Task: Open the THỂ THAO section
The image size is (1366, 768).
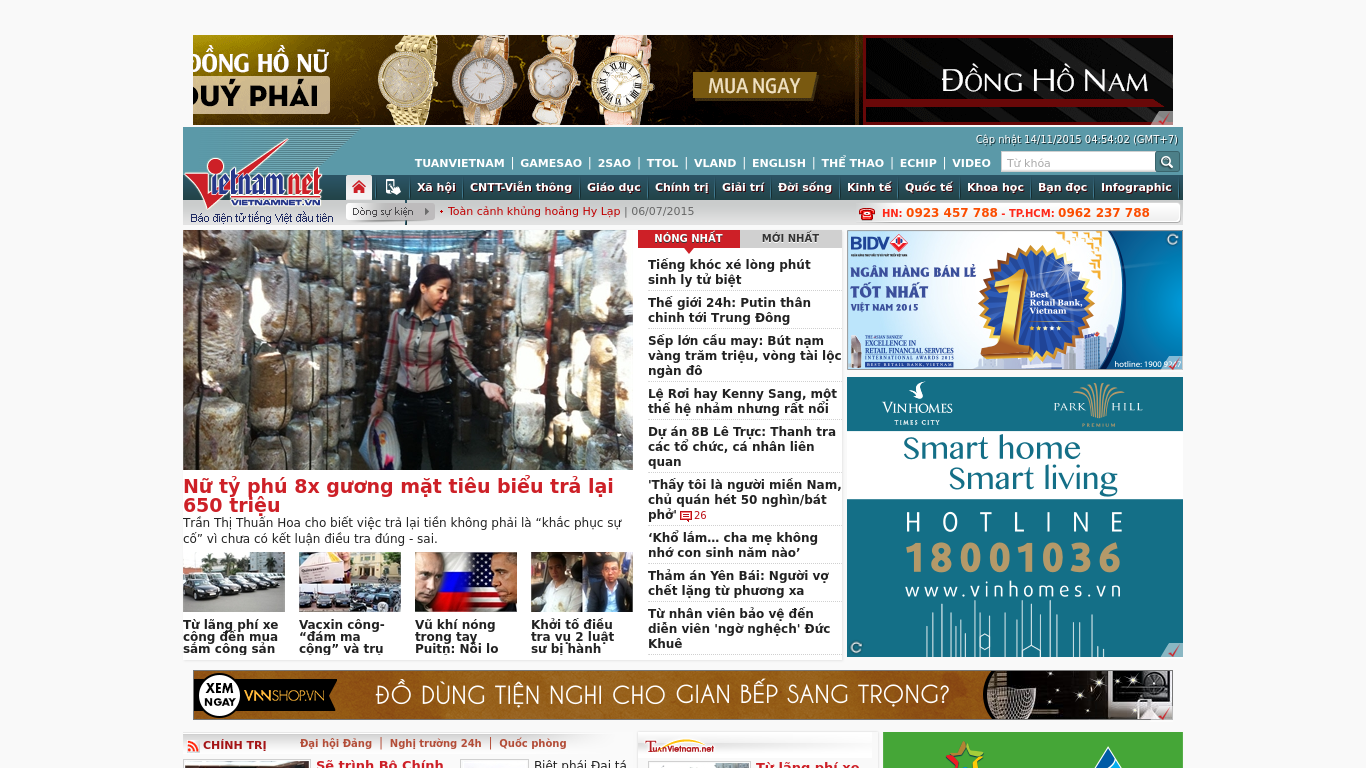Action: click(851, 162)
